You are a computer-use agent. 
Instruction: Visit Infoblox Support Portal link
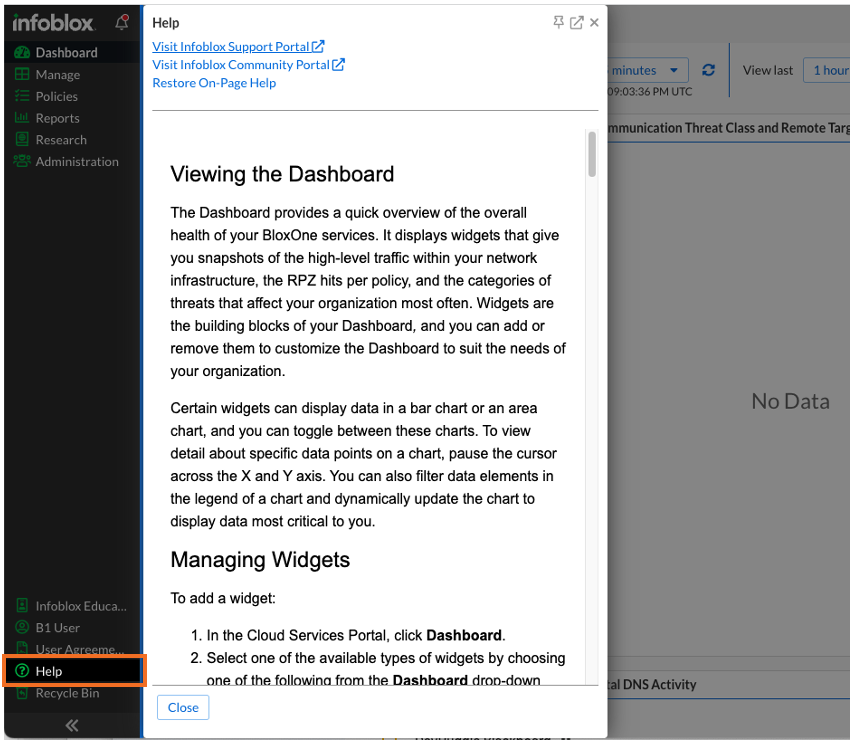238,46
